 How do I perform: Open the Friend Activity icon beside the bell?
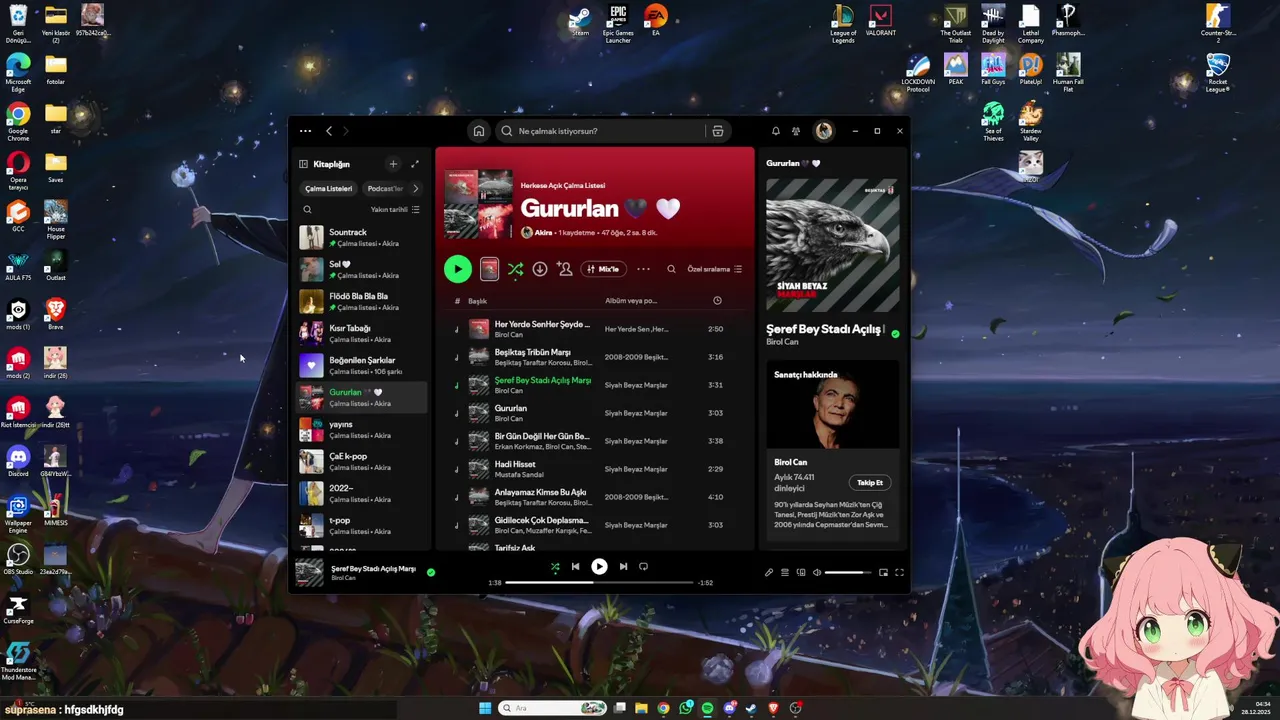click(796, 131)
